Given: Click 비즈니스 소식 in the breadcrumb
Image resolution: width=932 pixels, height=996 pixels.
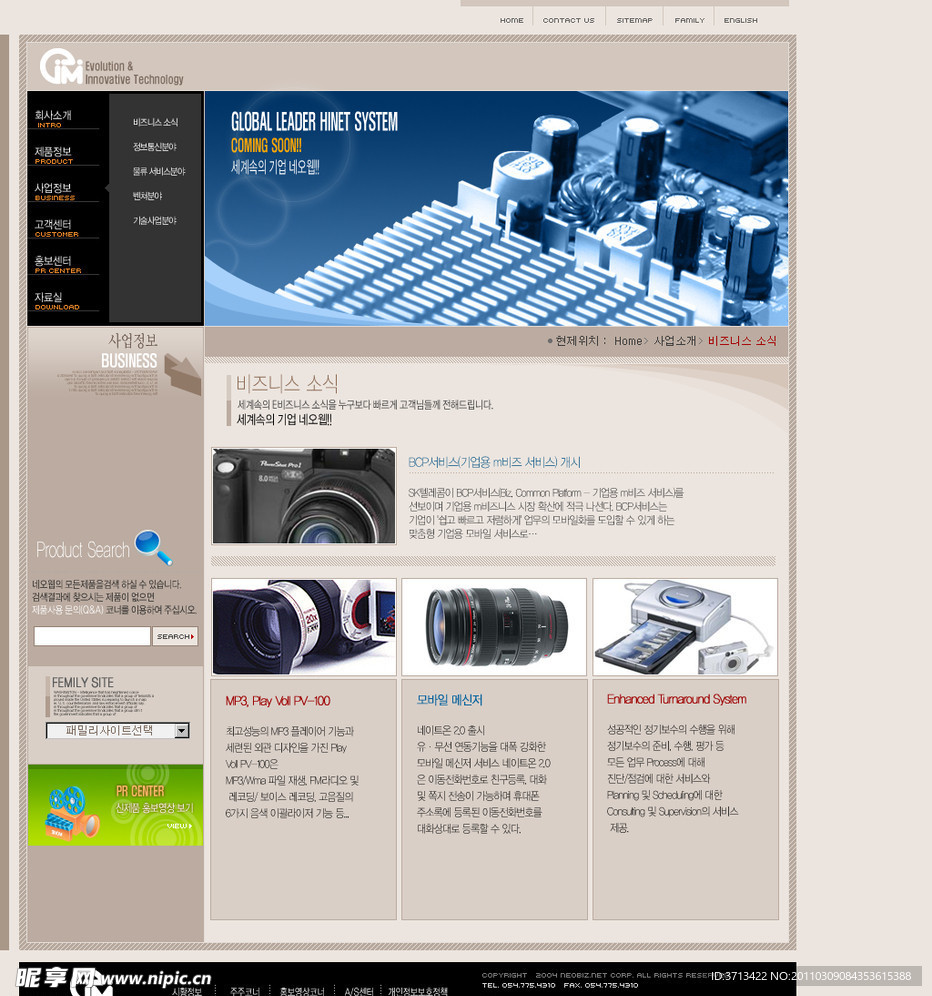Looking at the screenshot, I should pos(742,341).
